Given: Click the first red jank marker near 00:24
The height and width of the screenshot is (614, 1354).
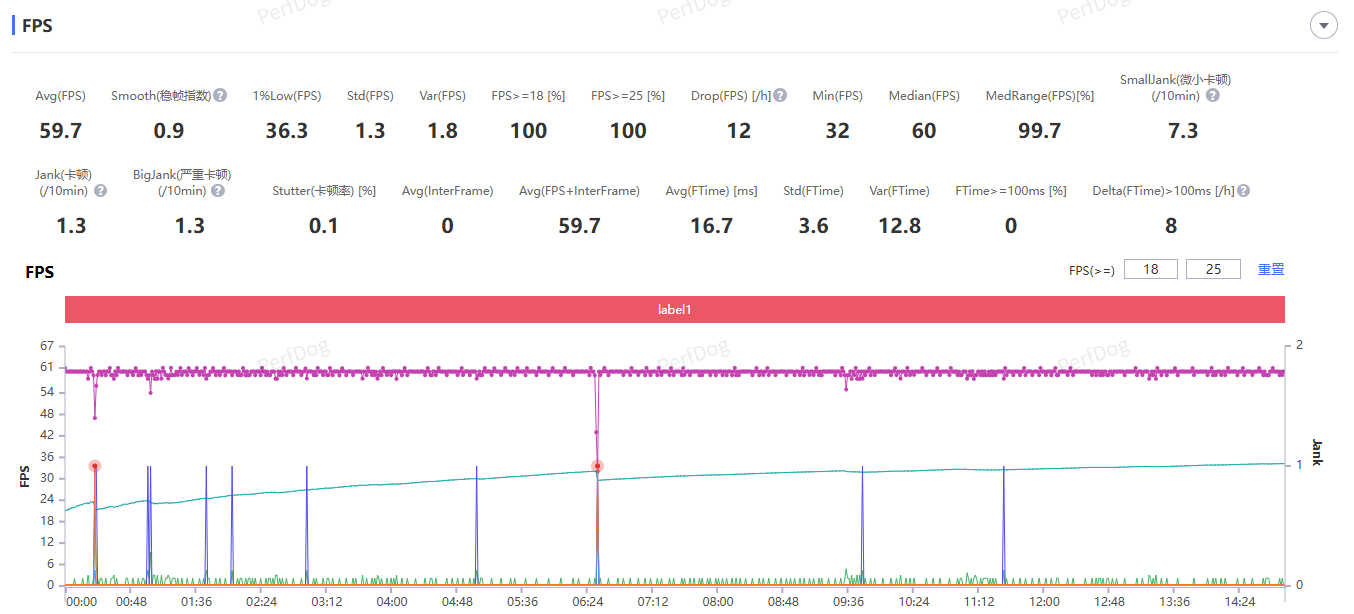Looking at the screenshot, I should tap(95, 466).
